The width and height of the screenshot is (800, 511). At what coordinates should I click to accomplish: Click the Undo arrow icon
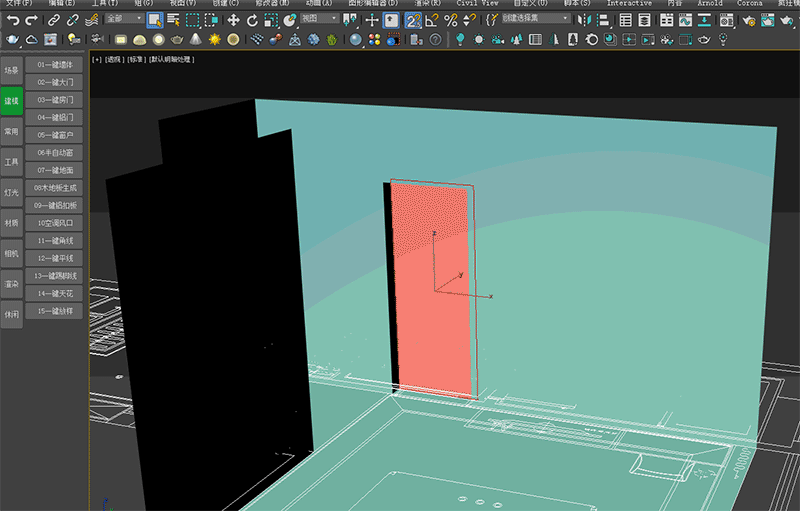coord(13,19)
